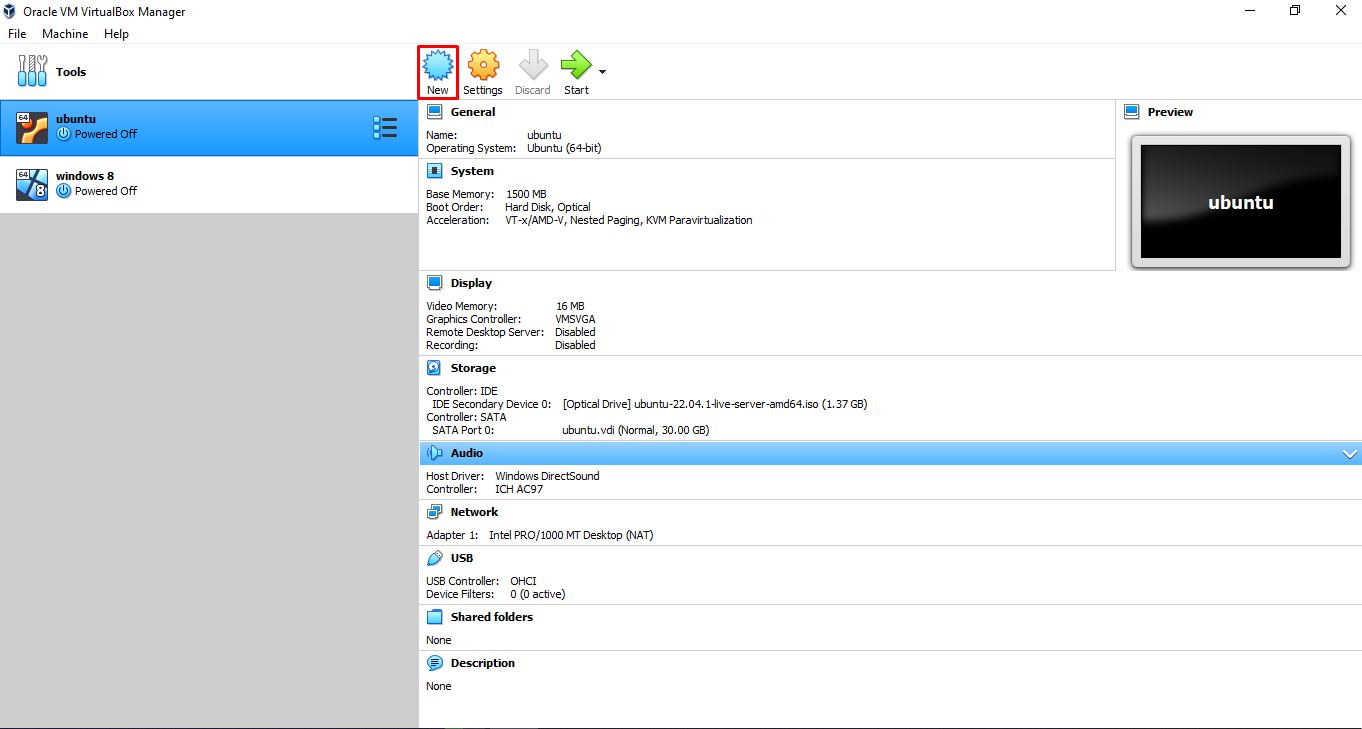Click the Tools label in sidebar
Screen dimensions: 1362x729
tap(71, 72)
